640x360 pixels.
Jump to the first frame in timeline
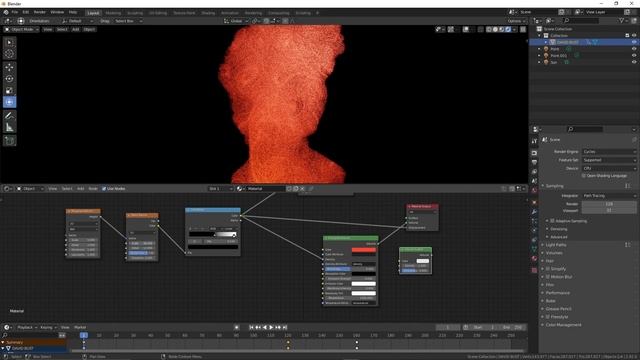pos(251,327)
